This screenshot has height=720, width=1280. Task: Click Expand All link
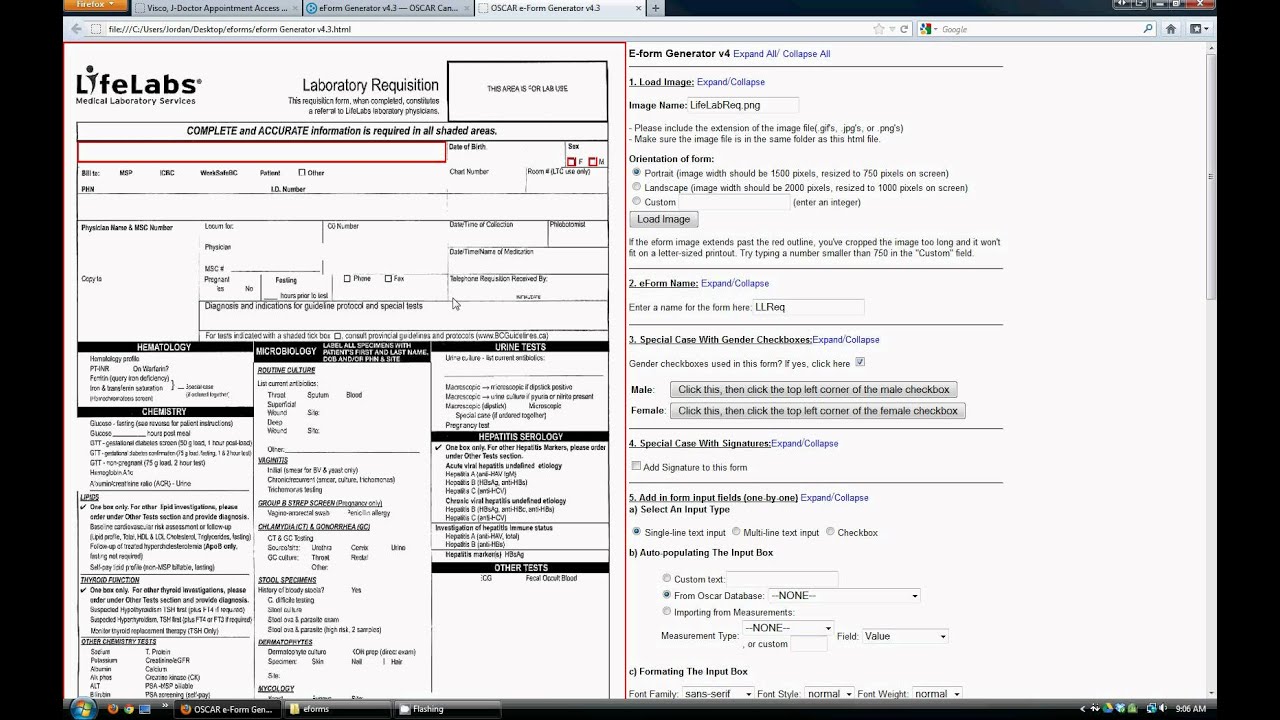coord(755,54)
